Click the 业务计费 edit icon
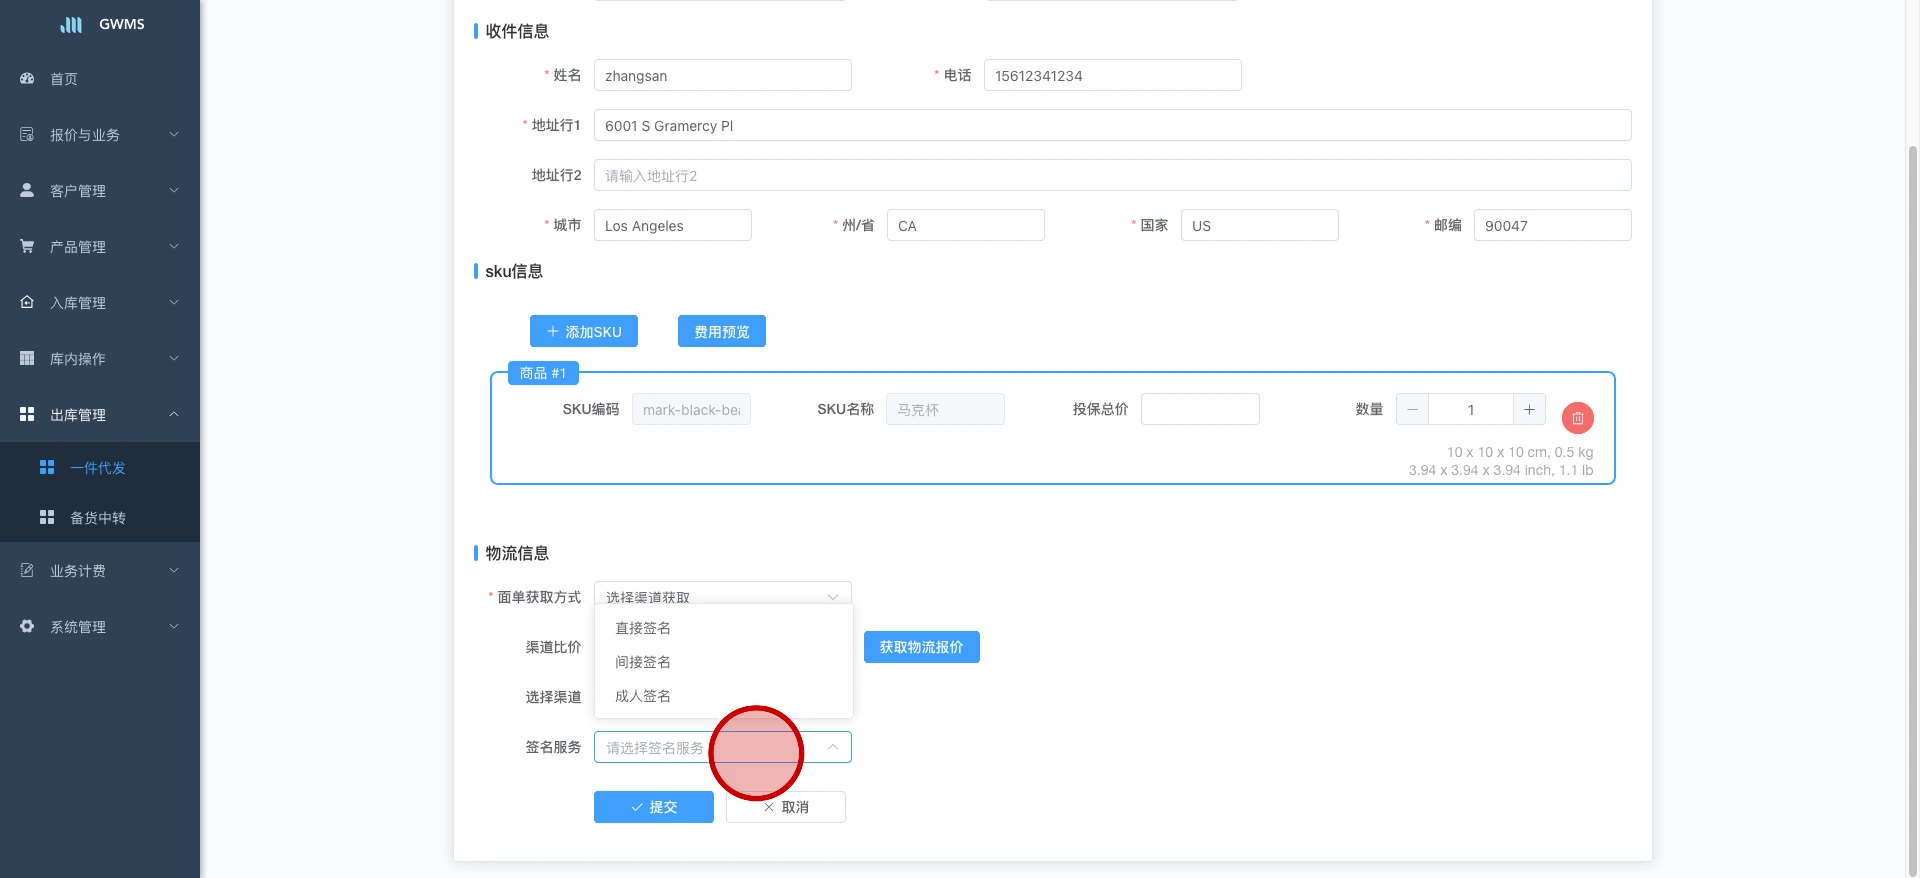1920x878 pixels. coord(27,570)
